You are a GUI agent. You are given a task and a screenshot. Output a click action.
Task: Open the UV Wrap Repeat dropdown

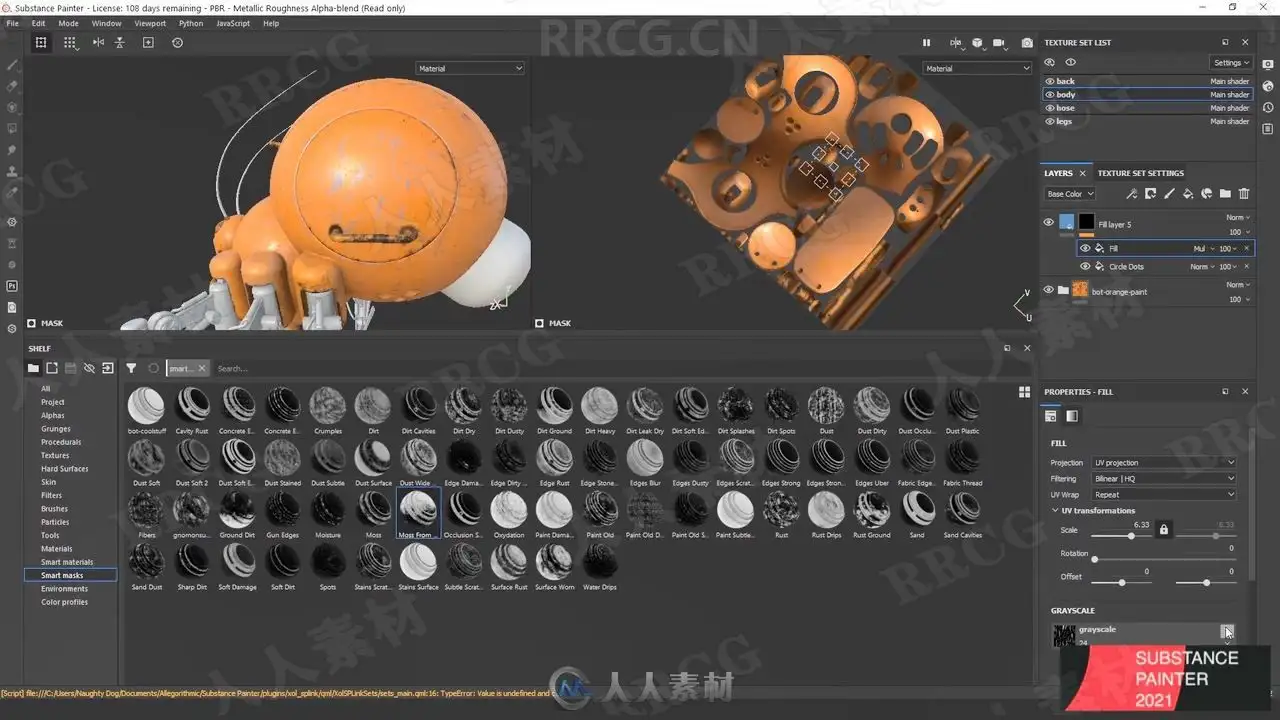pyautogui.click(x=1164, y=495)
